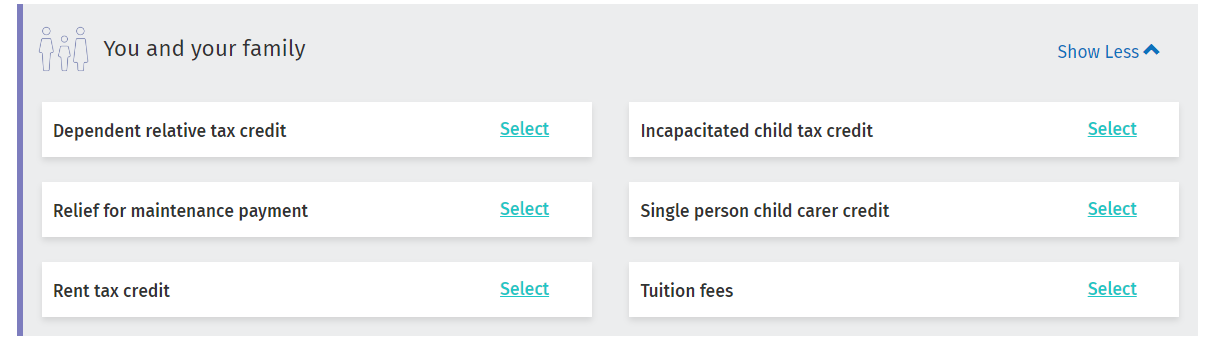Select the Tuition fees option
Viewport: 1228px width, 363px height.
pyautogui.click(x=1112, y=289)
